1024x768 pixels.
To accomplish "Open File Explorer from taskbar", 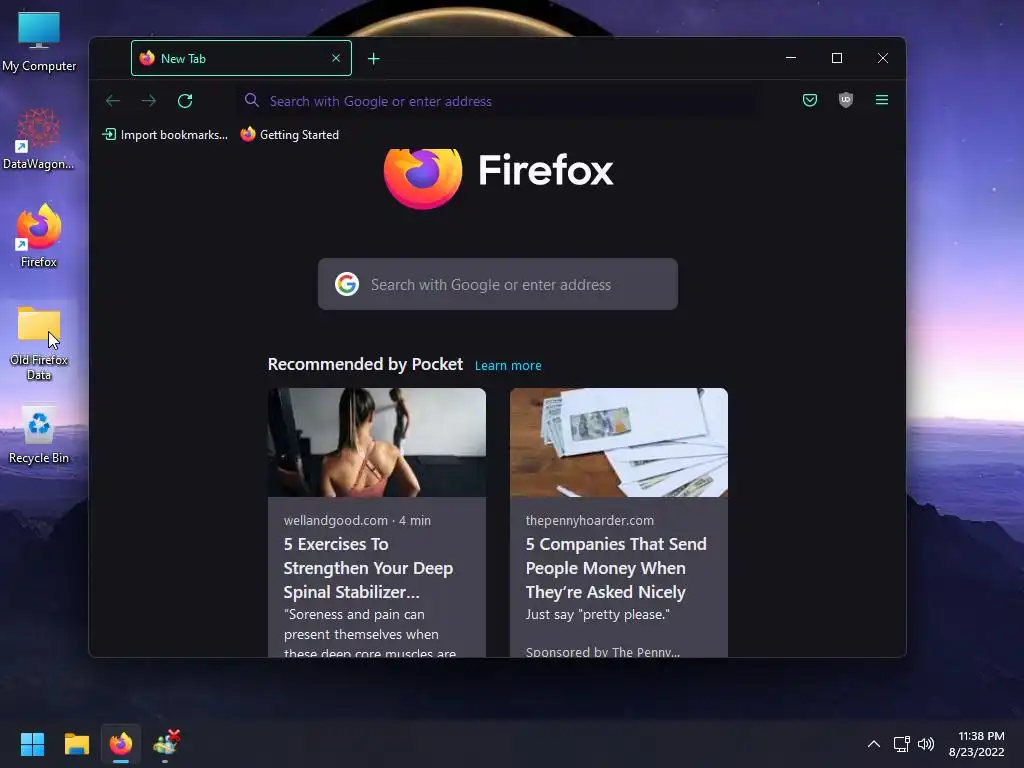I will coord(76,744).
